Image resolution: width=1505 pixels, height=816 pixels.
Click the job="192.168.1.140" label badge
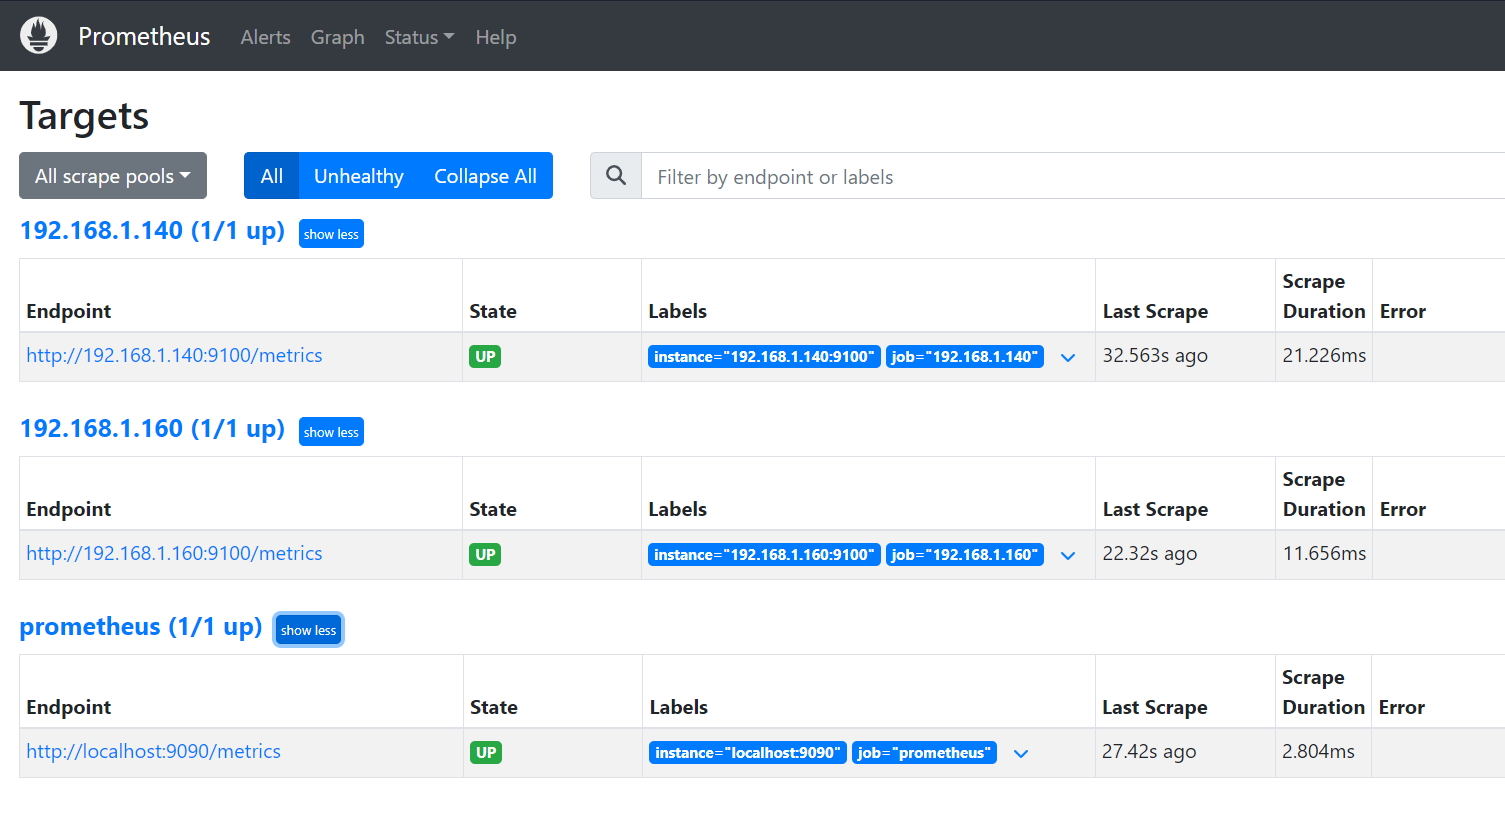tap(965, 357)
